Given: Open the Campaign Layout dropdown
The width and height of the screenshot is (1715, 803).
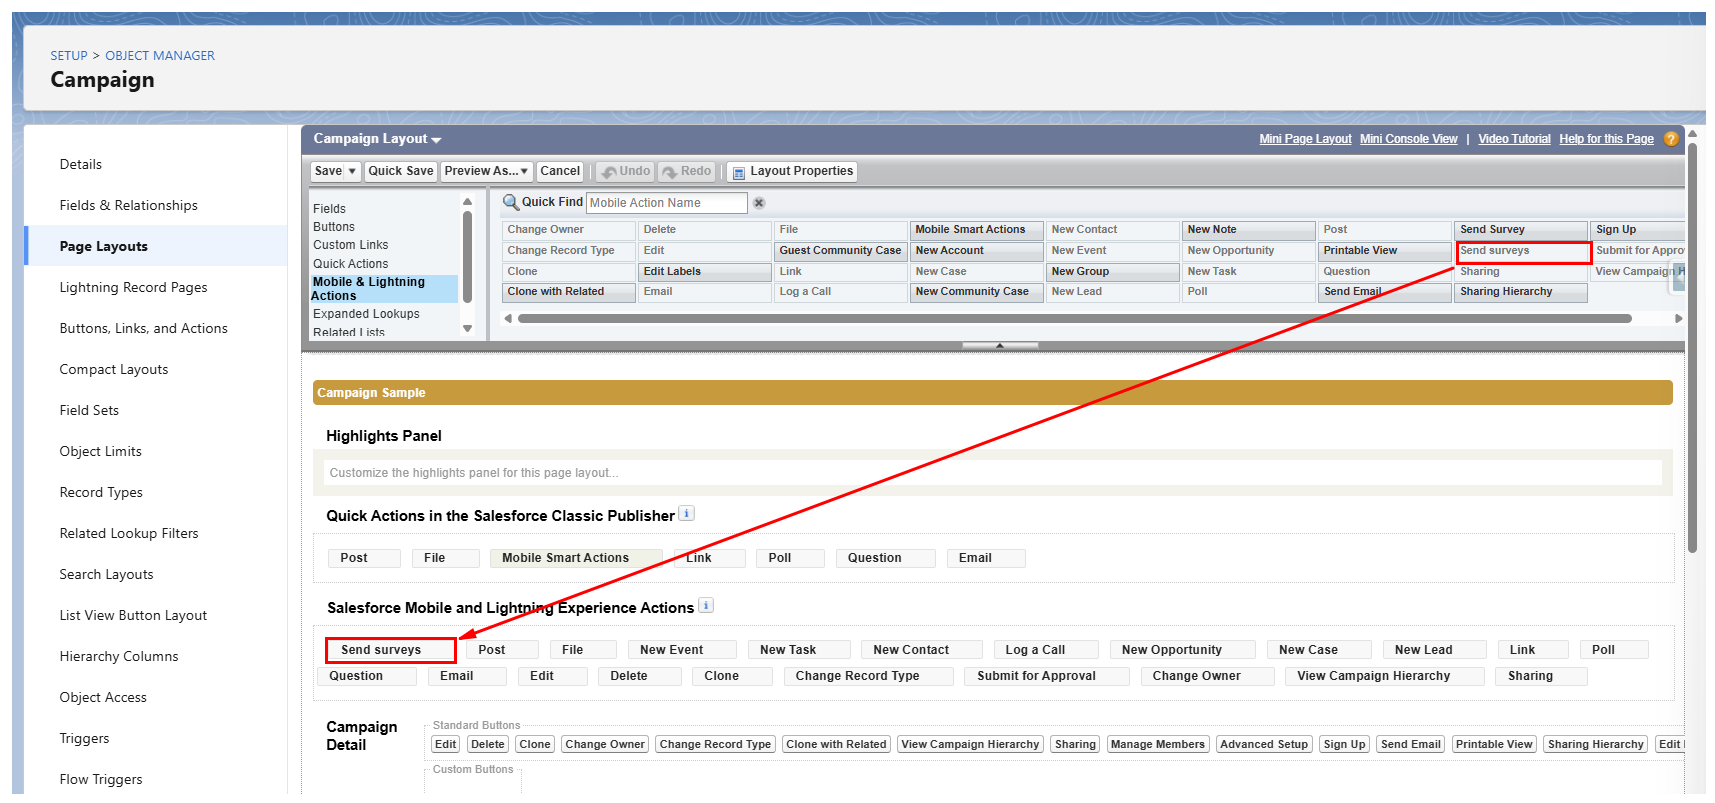Looking at the screenshot, I should 436,140.
